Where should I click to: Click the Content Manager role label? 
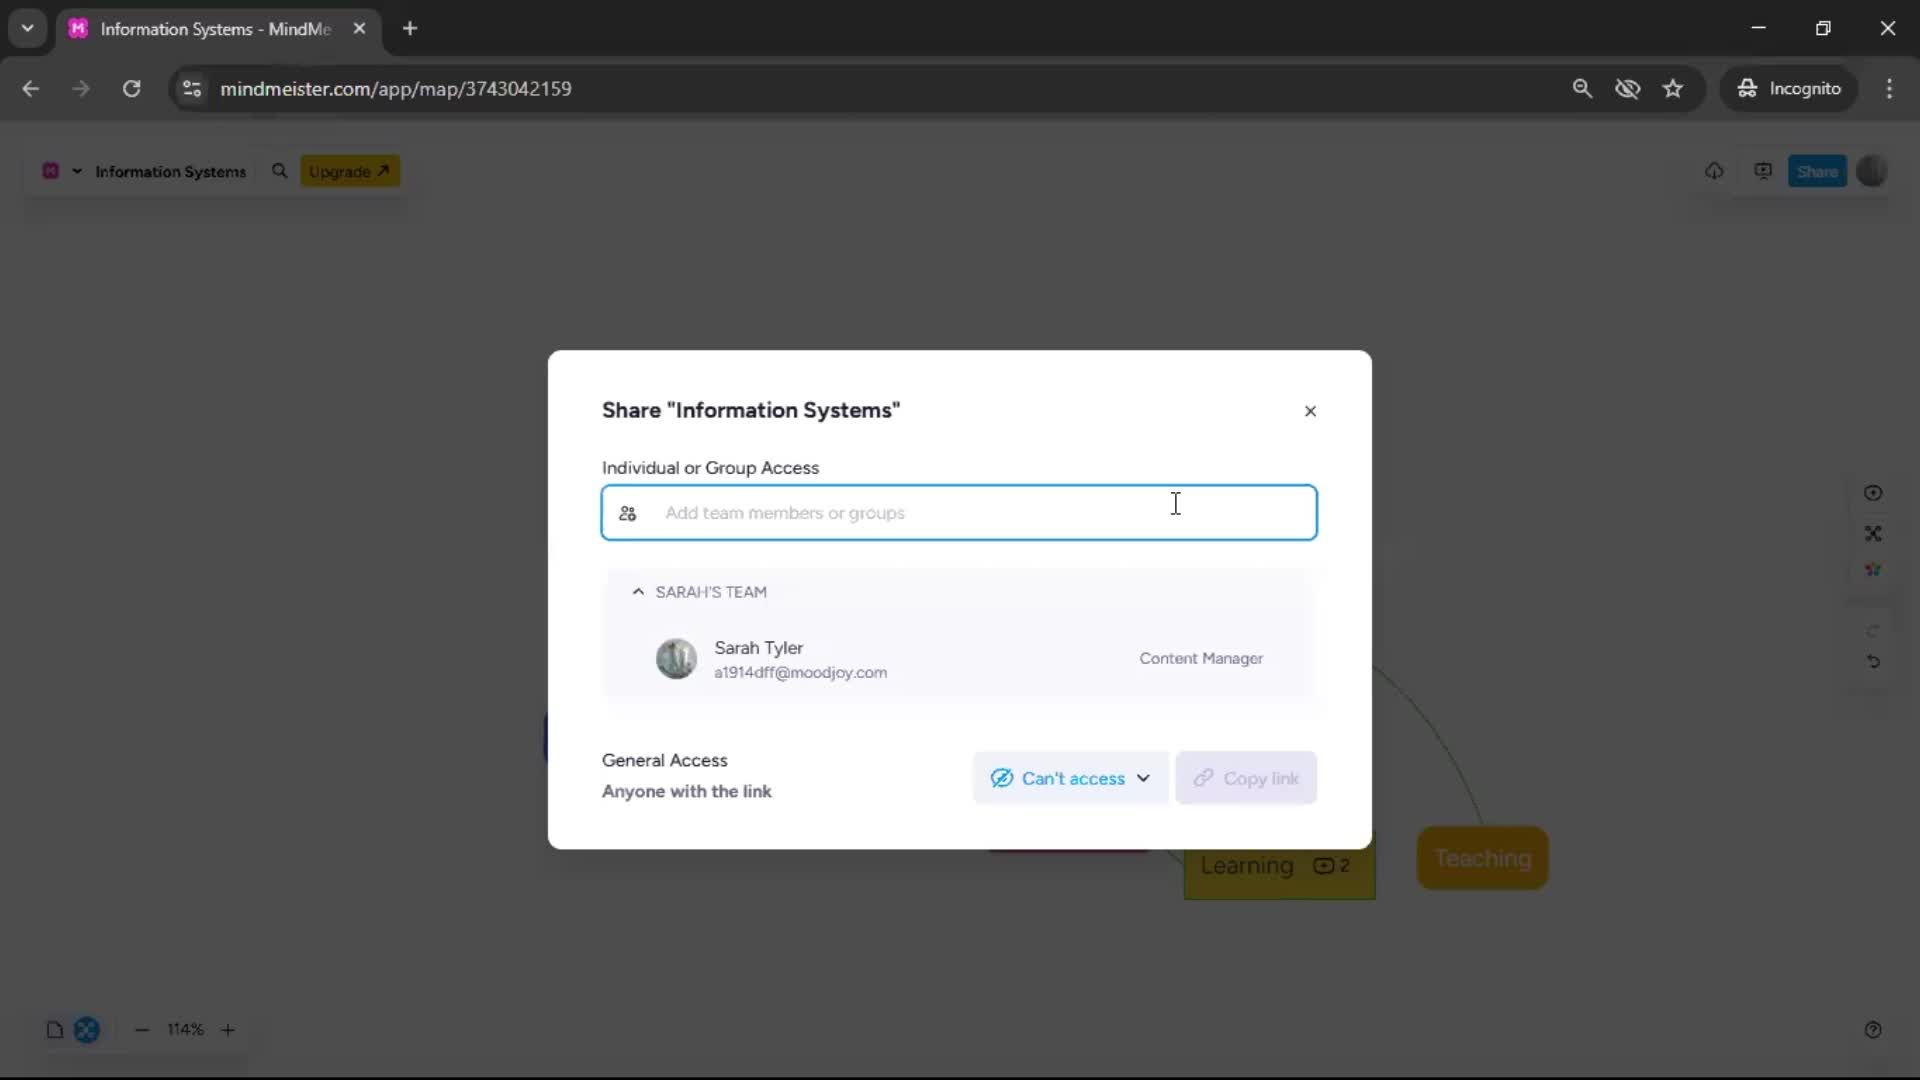(1201, 658)
